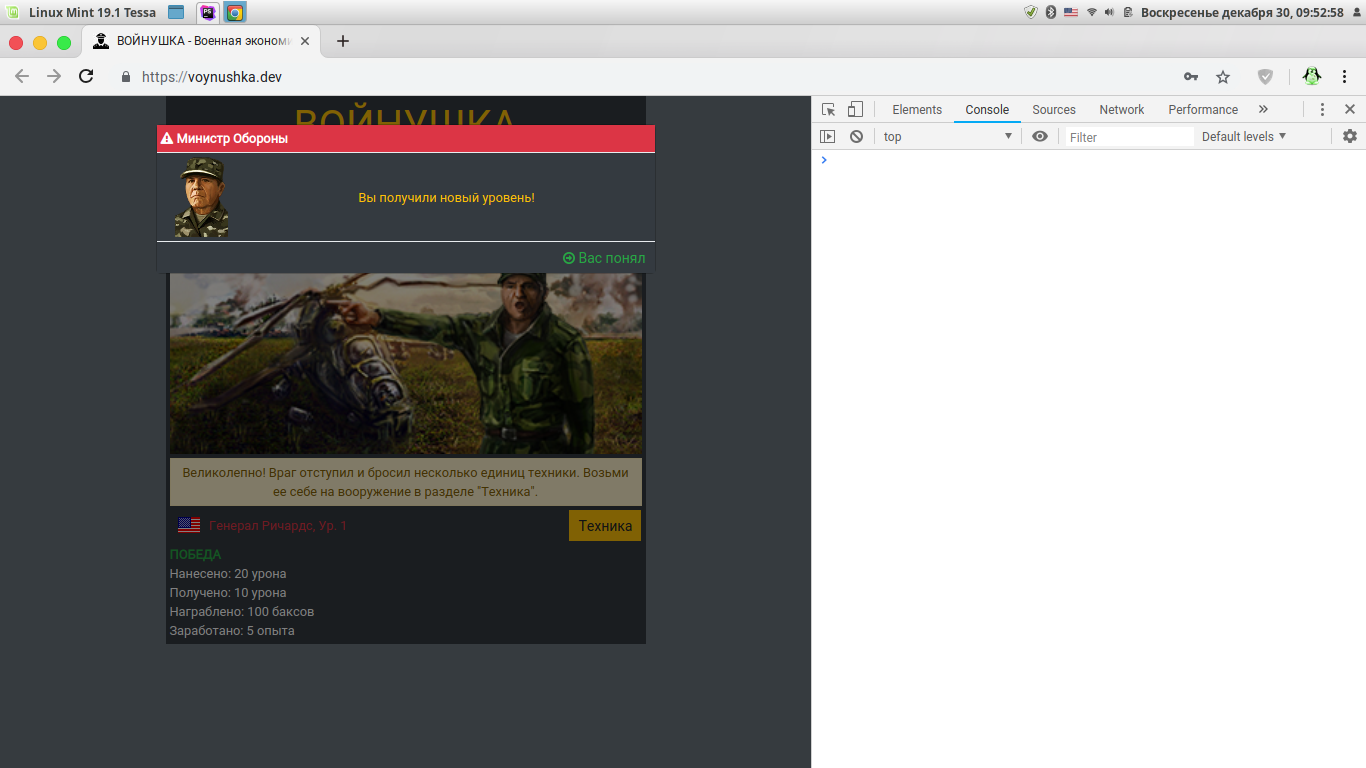The height and width of the screenshot is (768, 1366).
Task: Switch to the Elements tab
Action: (x=917, y=110)
